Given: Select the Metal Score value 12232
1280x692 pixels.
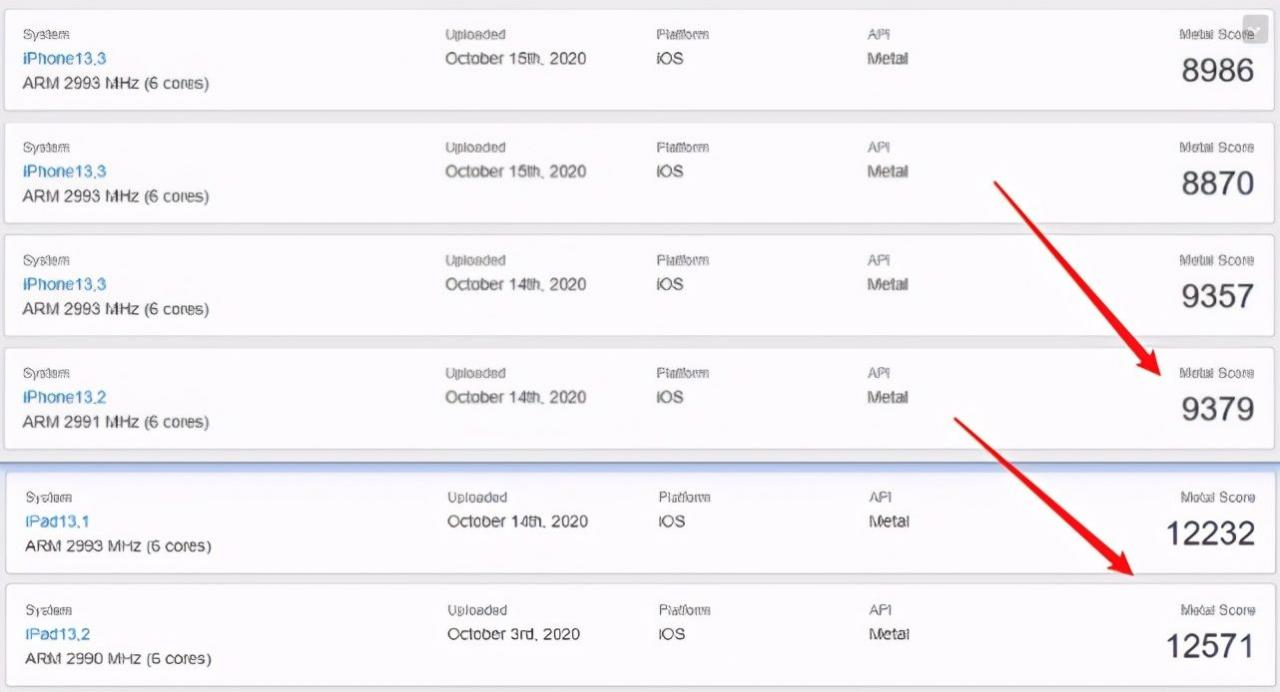Looking at the screenshot, I should click(x=1210, y=533).
